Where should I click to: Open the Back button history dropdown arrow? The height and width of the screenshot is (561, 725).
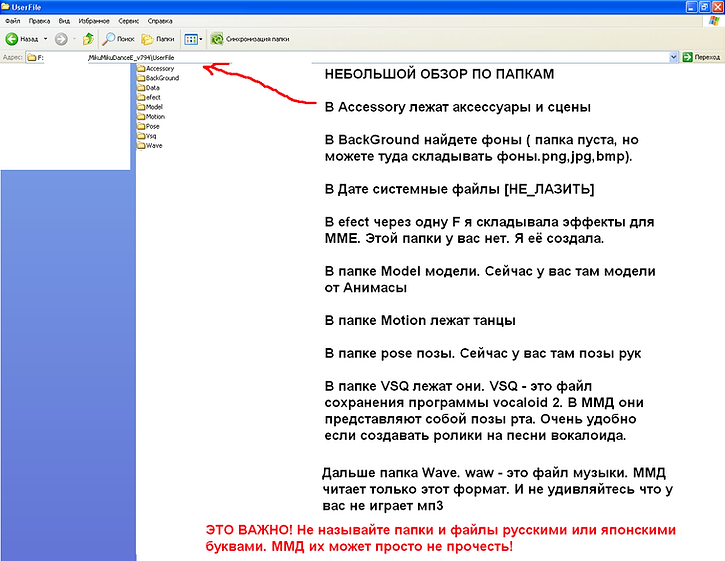point(45,39)
